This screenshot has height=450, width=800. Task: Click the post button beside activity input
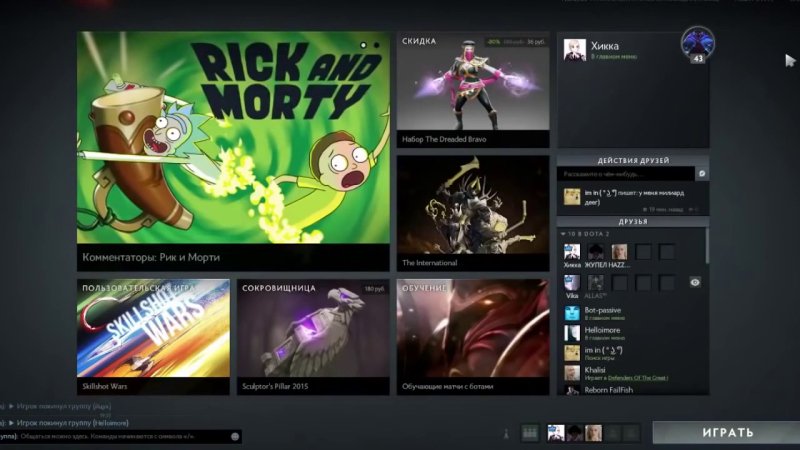702,174
